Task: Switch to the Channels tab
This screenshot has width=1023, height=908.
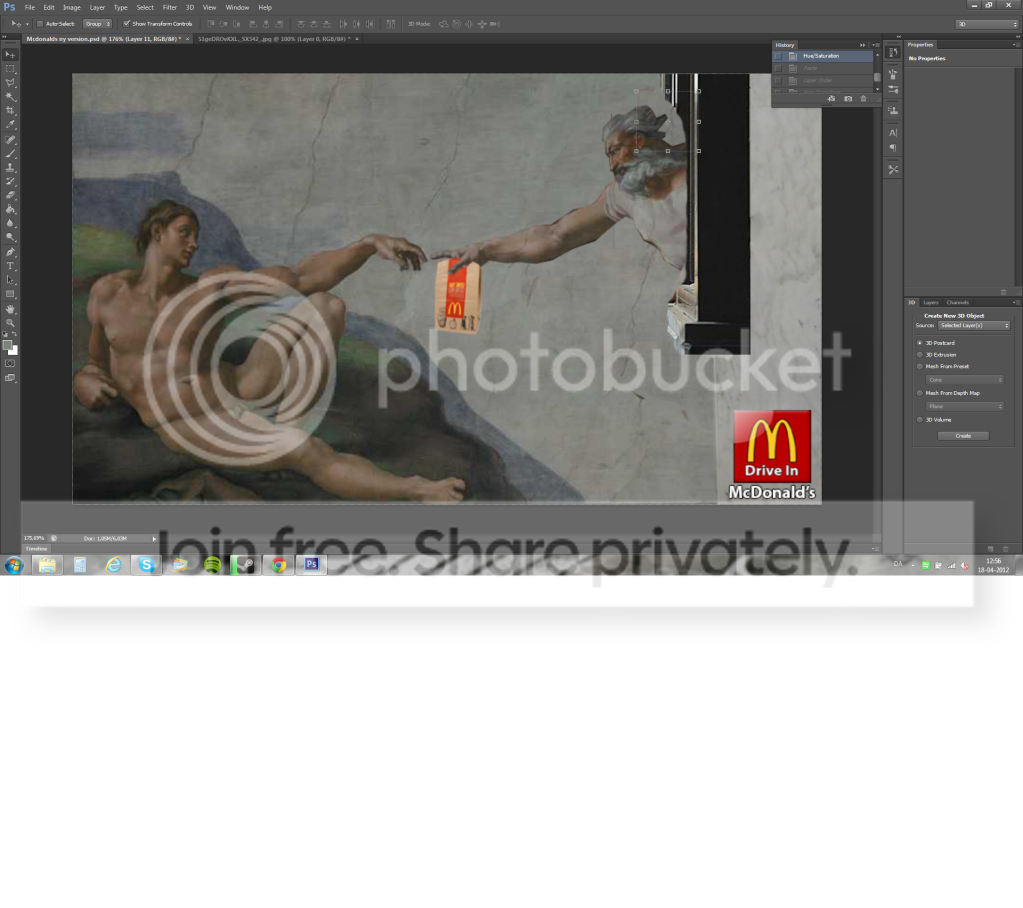Action: click(958, 303)
